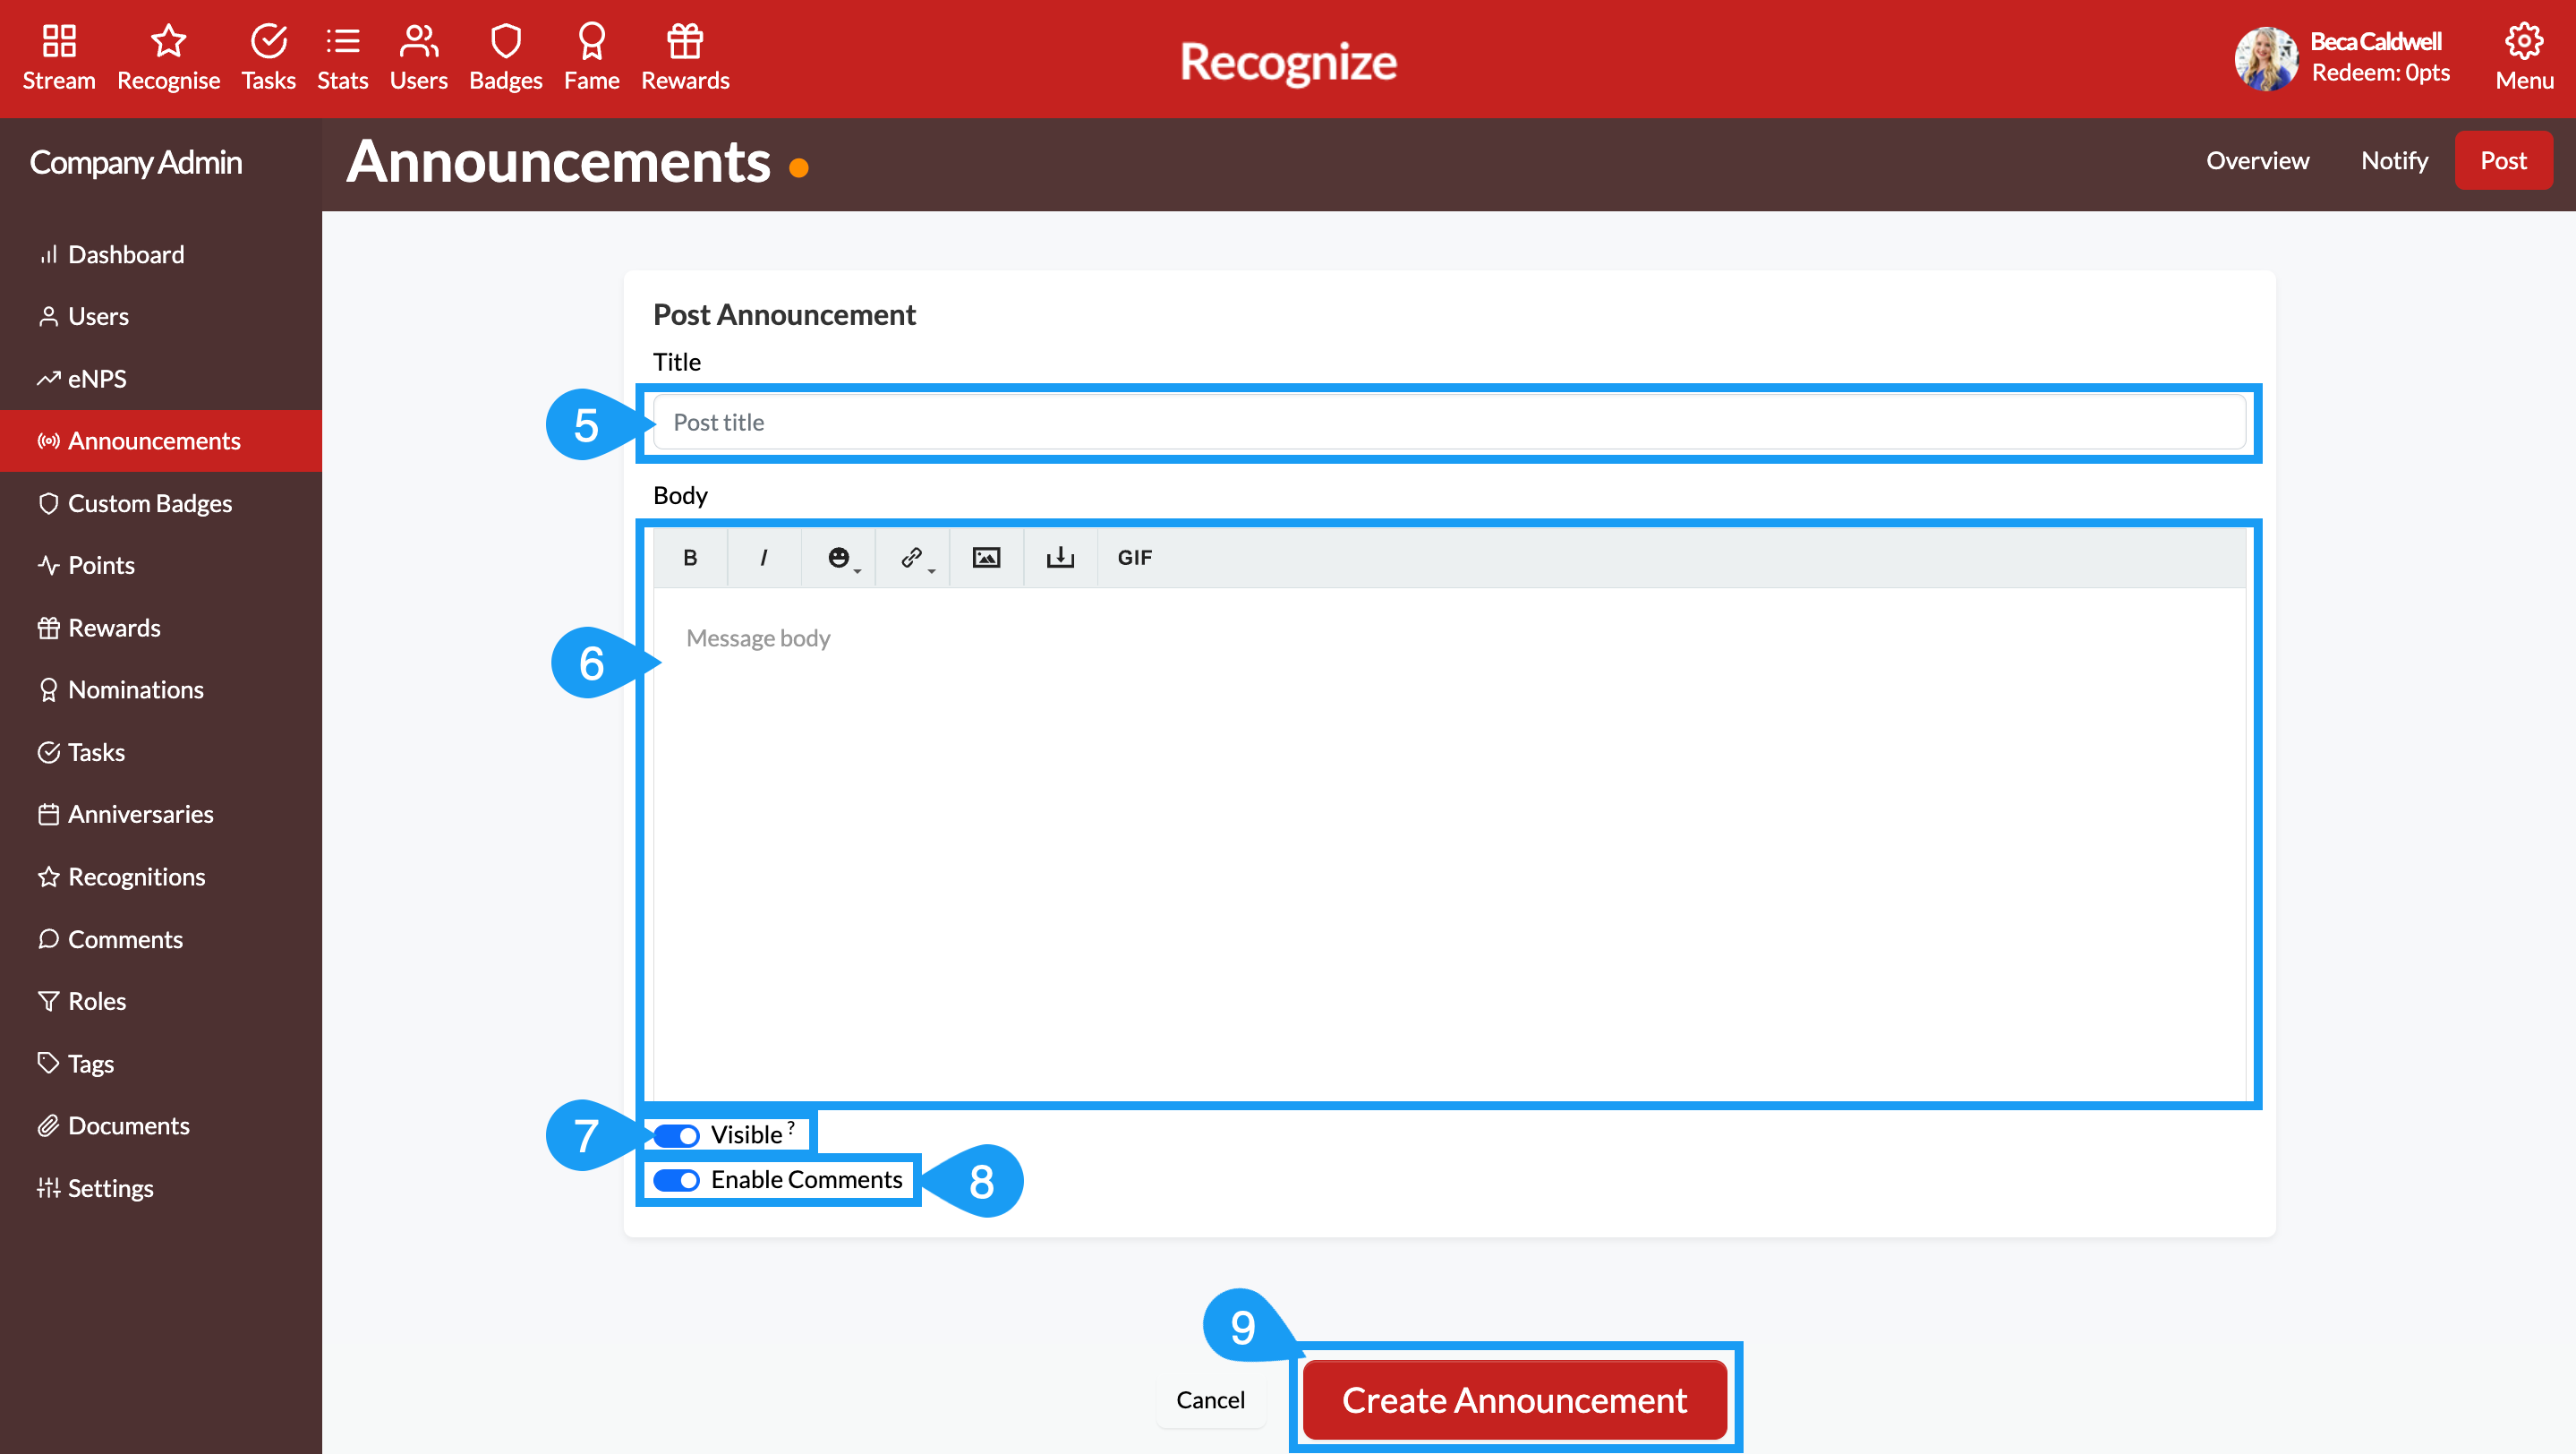The image size is (2576, 1454).
Task: Apply bold formatting in message body toolbar
Action: [689, 557]
